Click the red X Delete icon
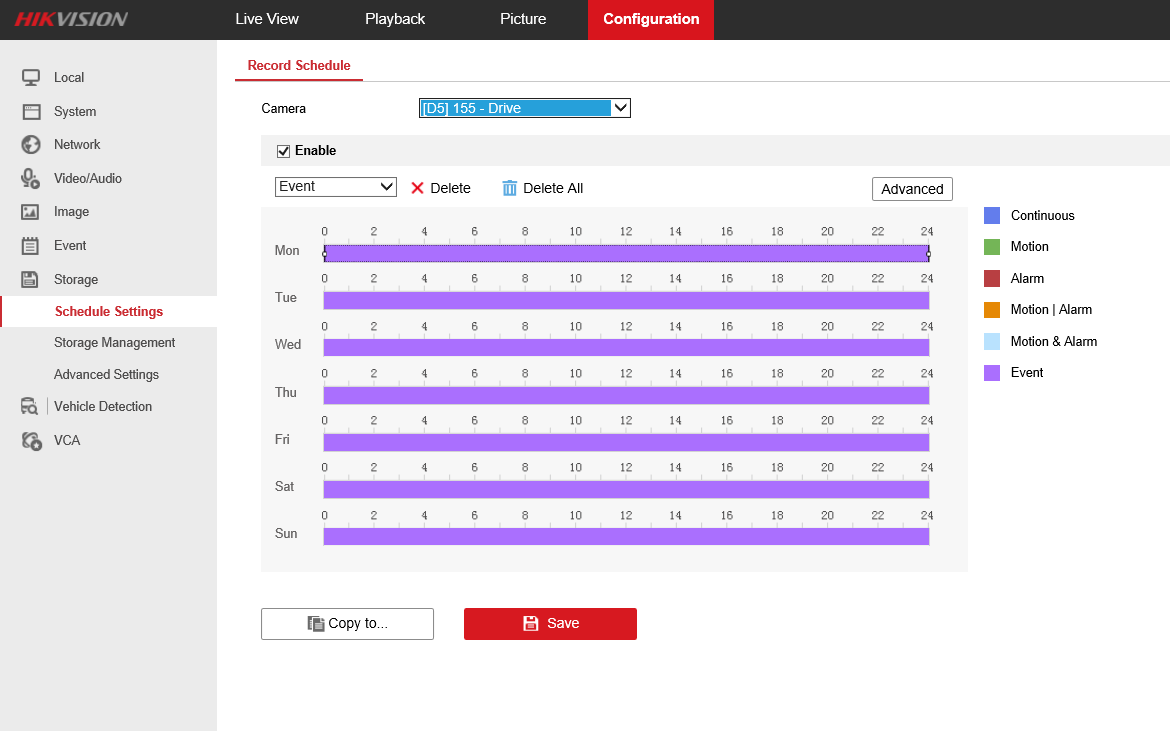The width and height of the screenshot is (1170, 731). pyautogui.click(x=417, y=188)
